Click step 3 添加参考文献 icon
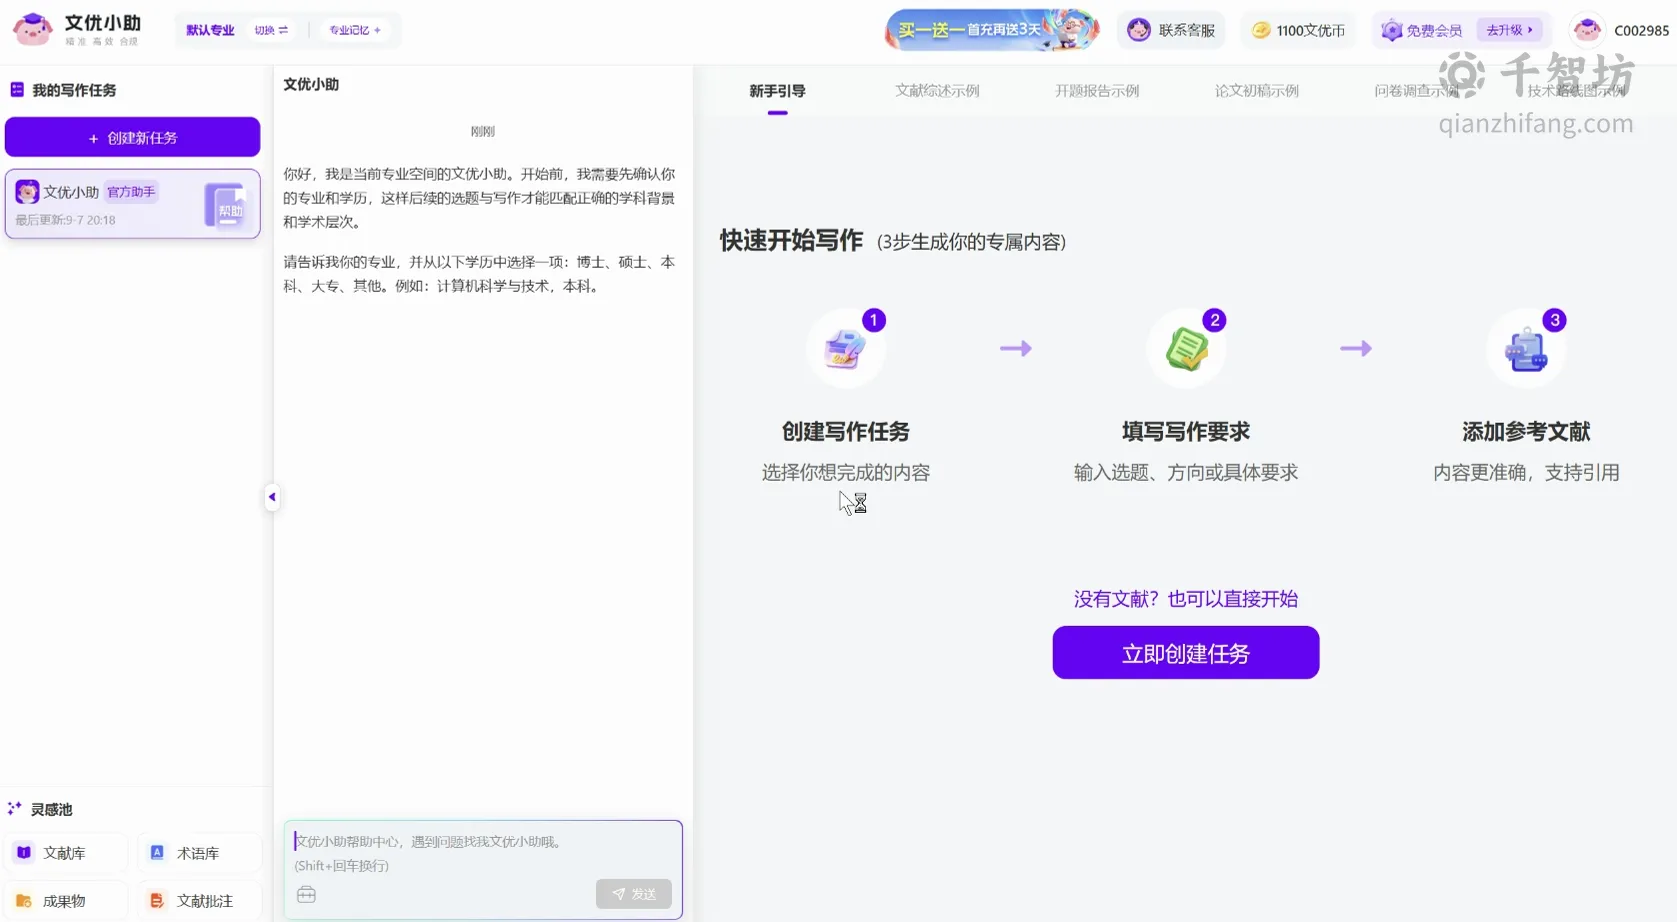This screenshot has width=1677, height=922. point(1526,349)
